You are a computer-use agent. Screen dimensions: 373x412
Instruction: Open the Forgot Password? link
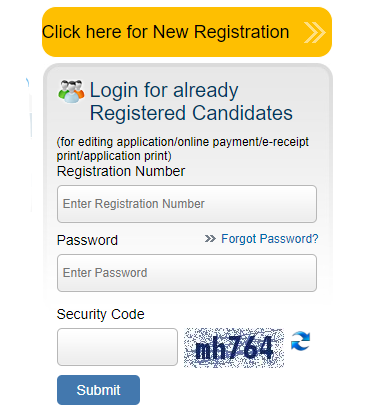click(270, 239)
